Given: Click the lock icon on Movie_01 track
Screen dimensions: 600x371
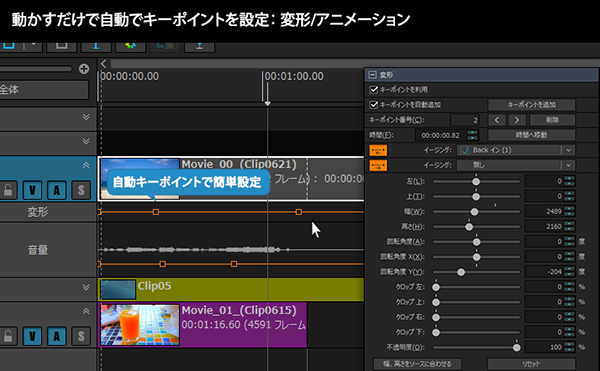Looking at the screenshot, I should (8, 336).
